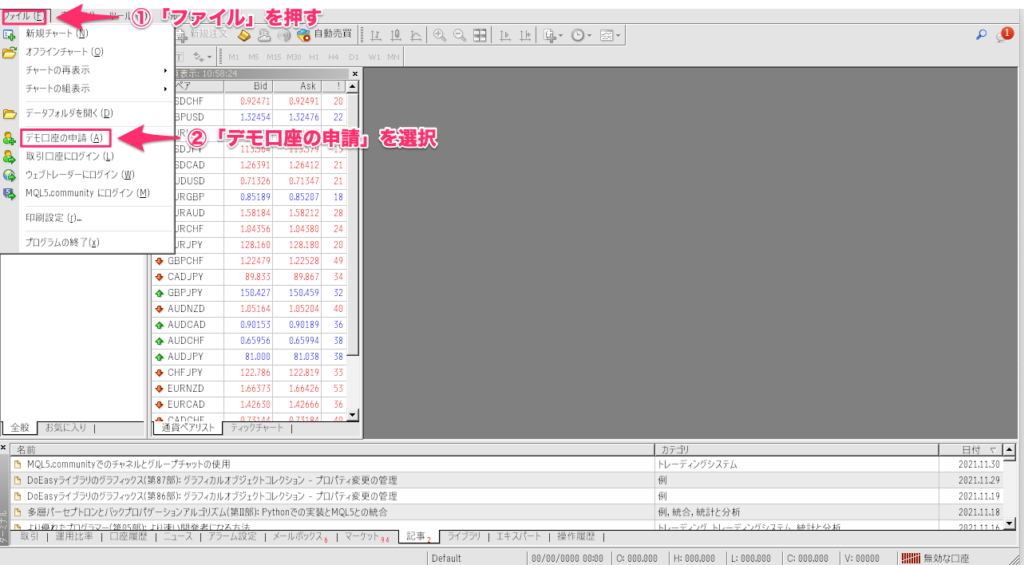1024x565 pixels.
Task: Choose 取引口座にログイン menu entry
Action: coord(69,156)
